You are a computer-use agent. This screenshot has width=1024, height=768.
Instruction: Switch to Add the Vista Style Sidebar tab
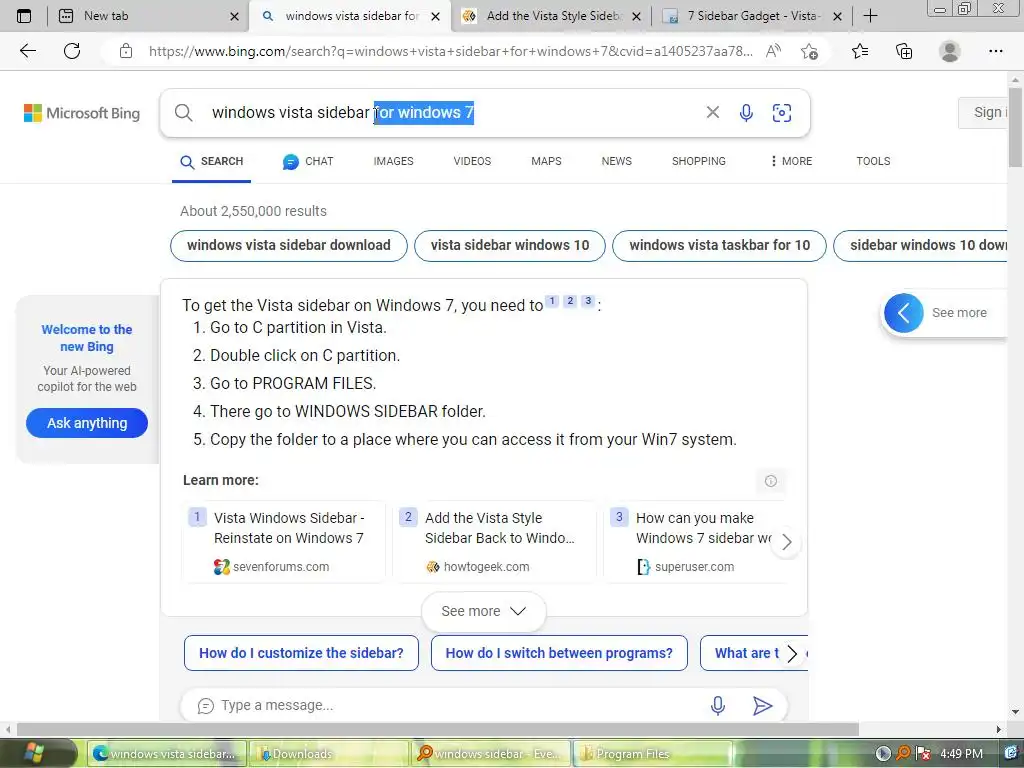[552, 16]
